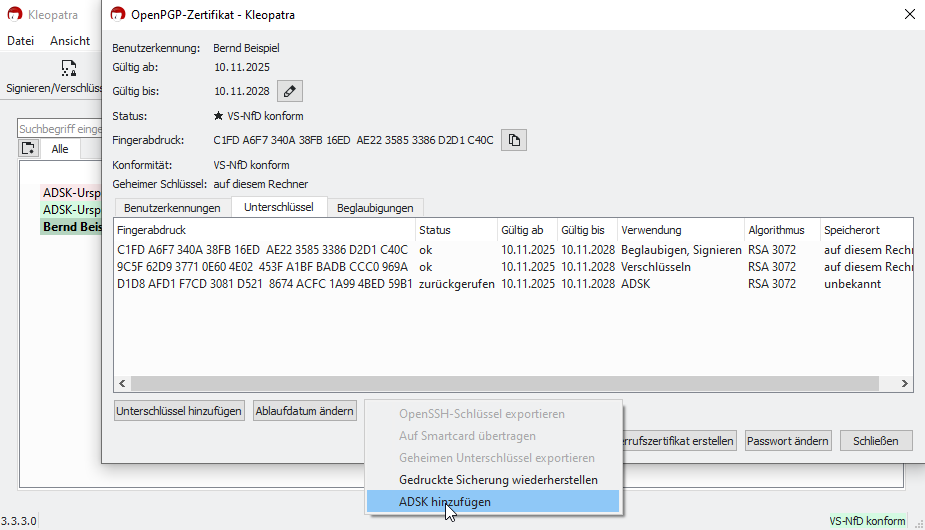Select the Bernd Beis certificate row
The width and height of the screenshot is (925, 530).
point(71,227)
